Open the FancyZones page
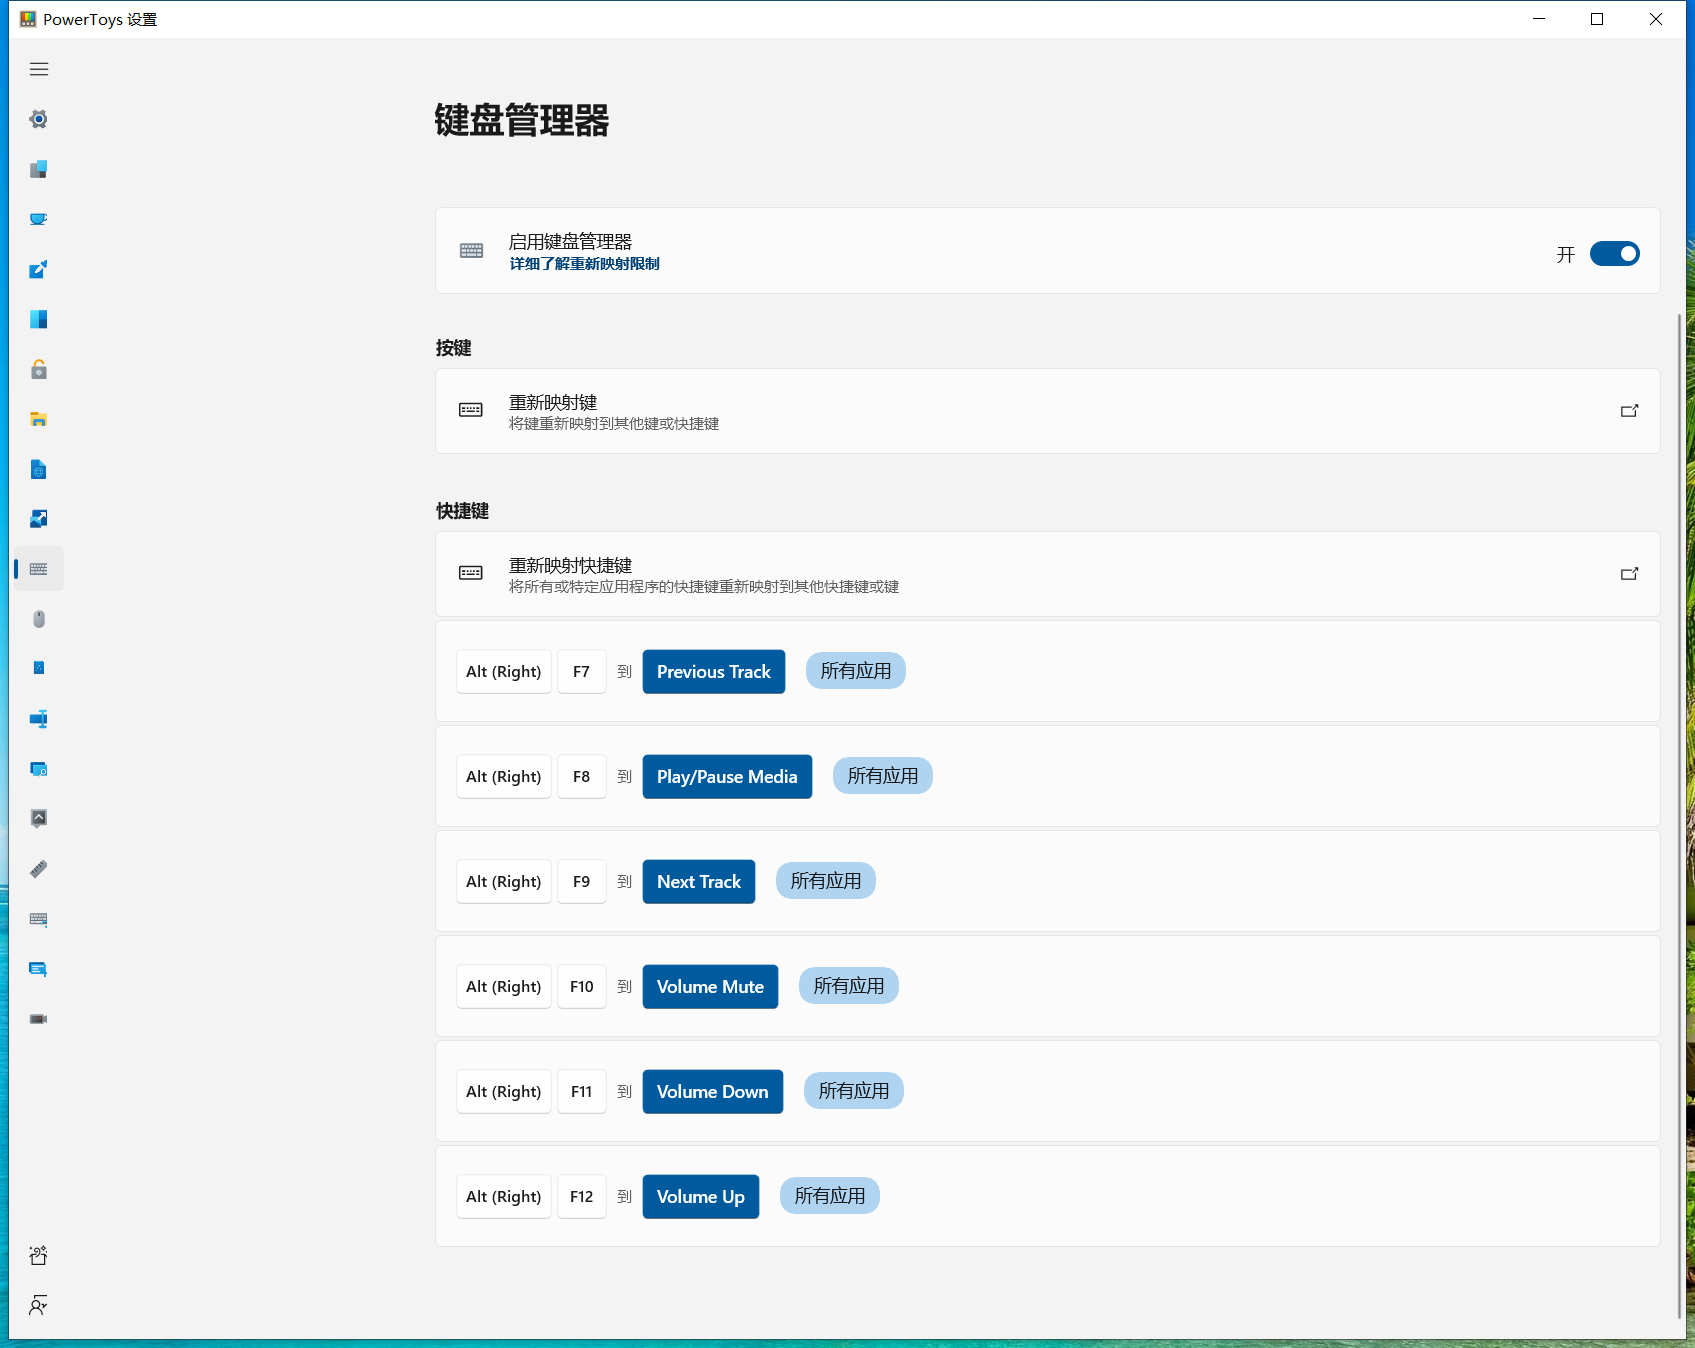Viewport: 1695px width, 1348px height. (39, 319)
